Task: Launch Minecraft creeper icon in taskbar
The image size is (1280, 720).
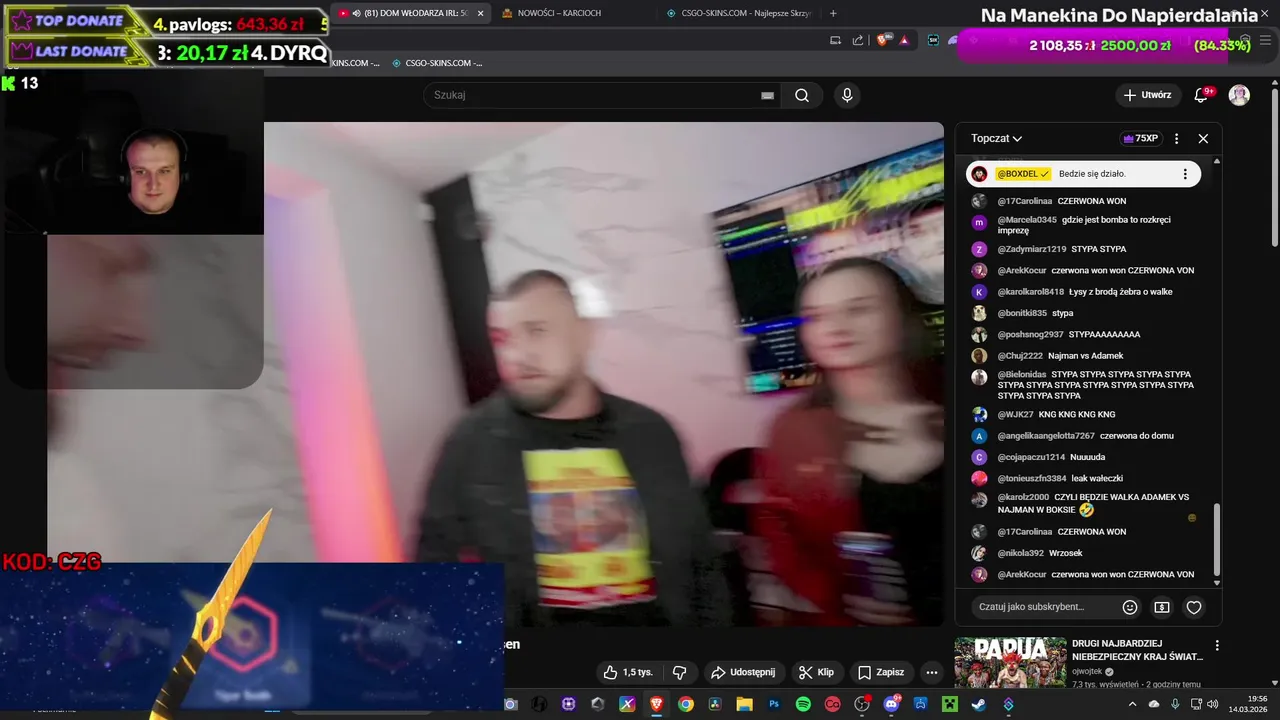Action: point(950,704)
